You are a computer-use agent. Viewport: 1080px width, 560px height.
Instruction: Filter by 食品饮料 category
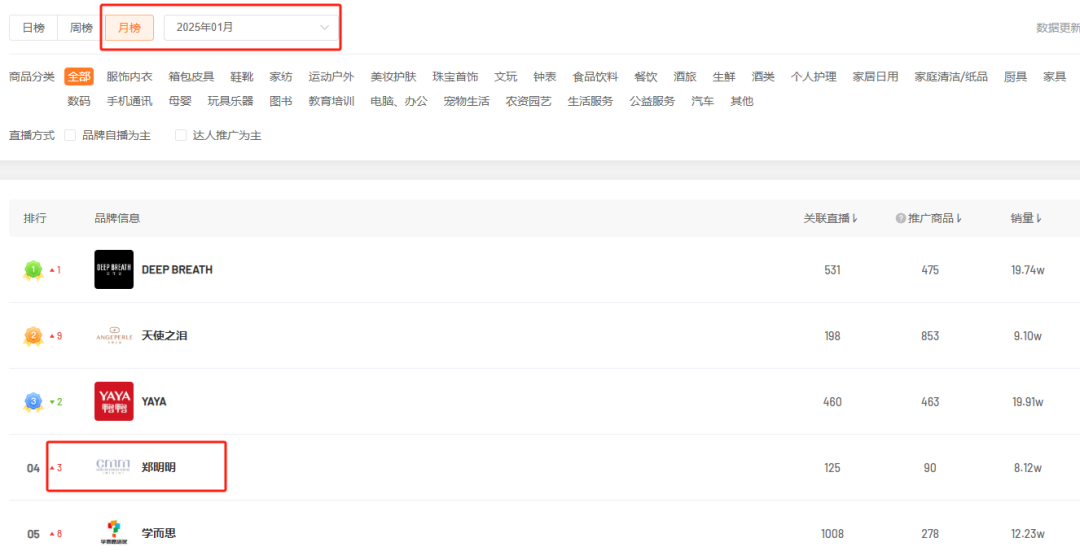595,76
